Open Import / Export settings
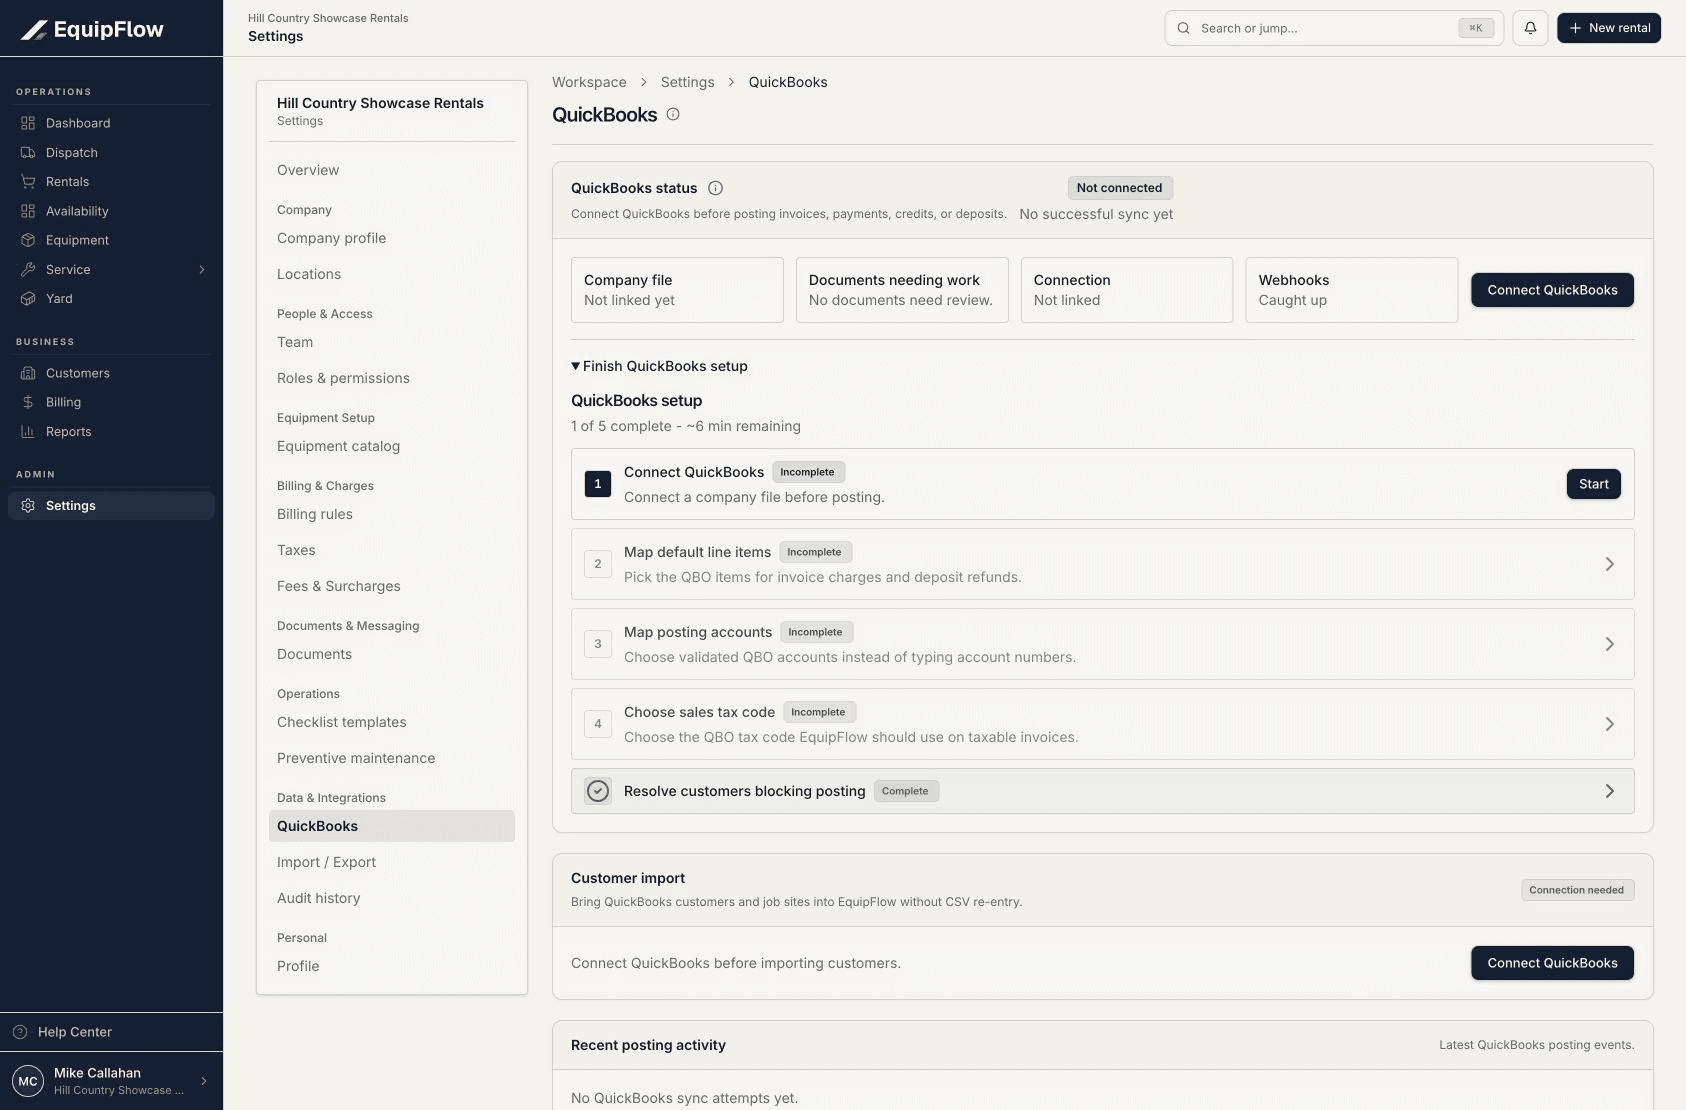This screenshot has width=1686, height=1110. coord(391,862)
